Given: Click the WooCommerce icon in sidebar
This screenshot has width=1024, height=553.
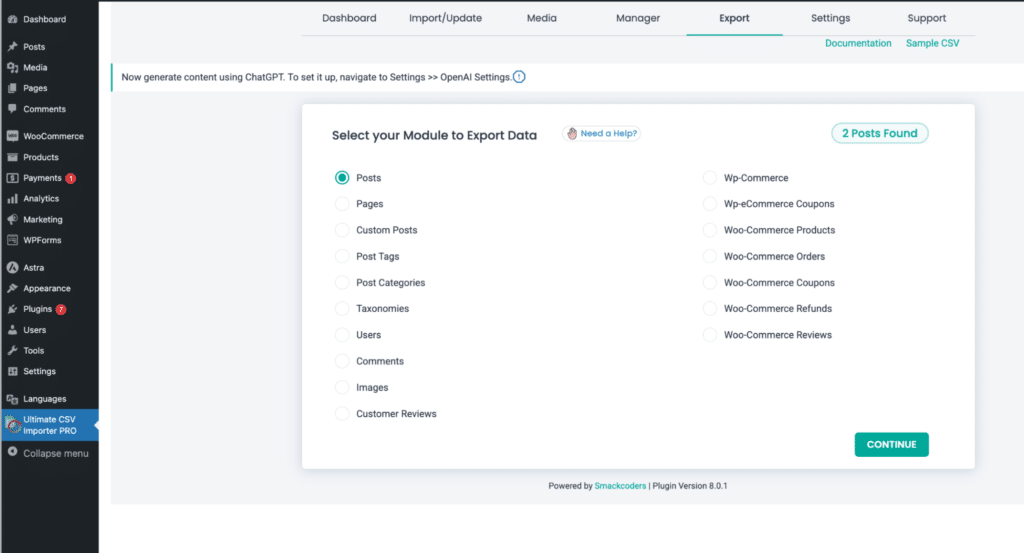Looking at the screenshot, I should [x=12, y=136].
